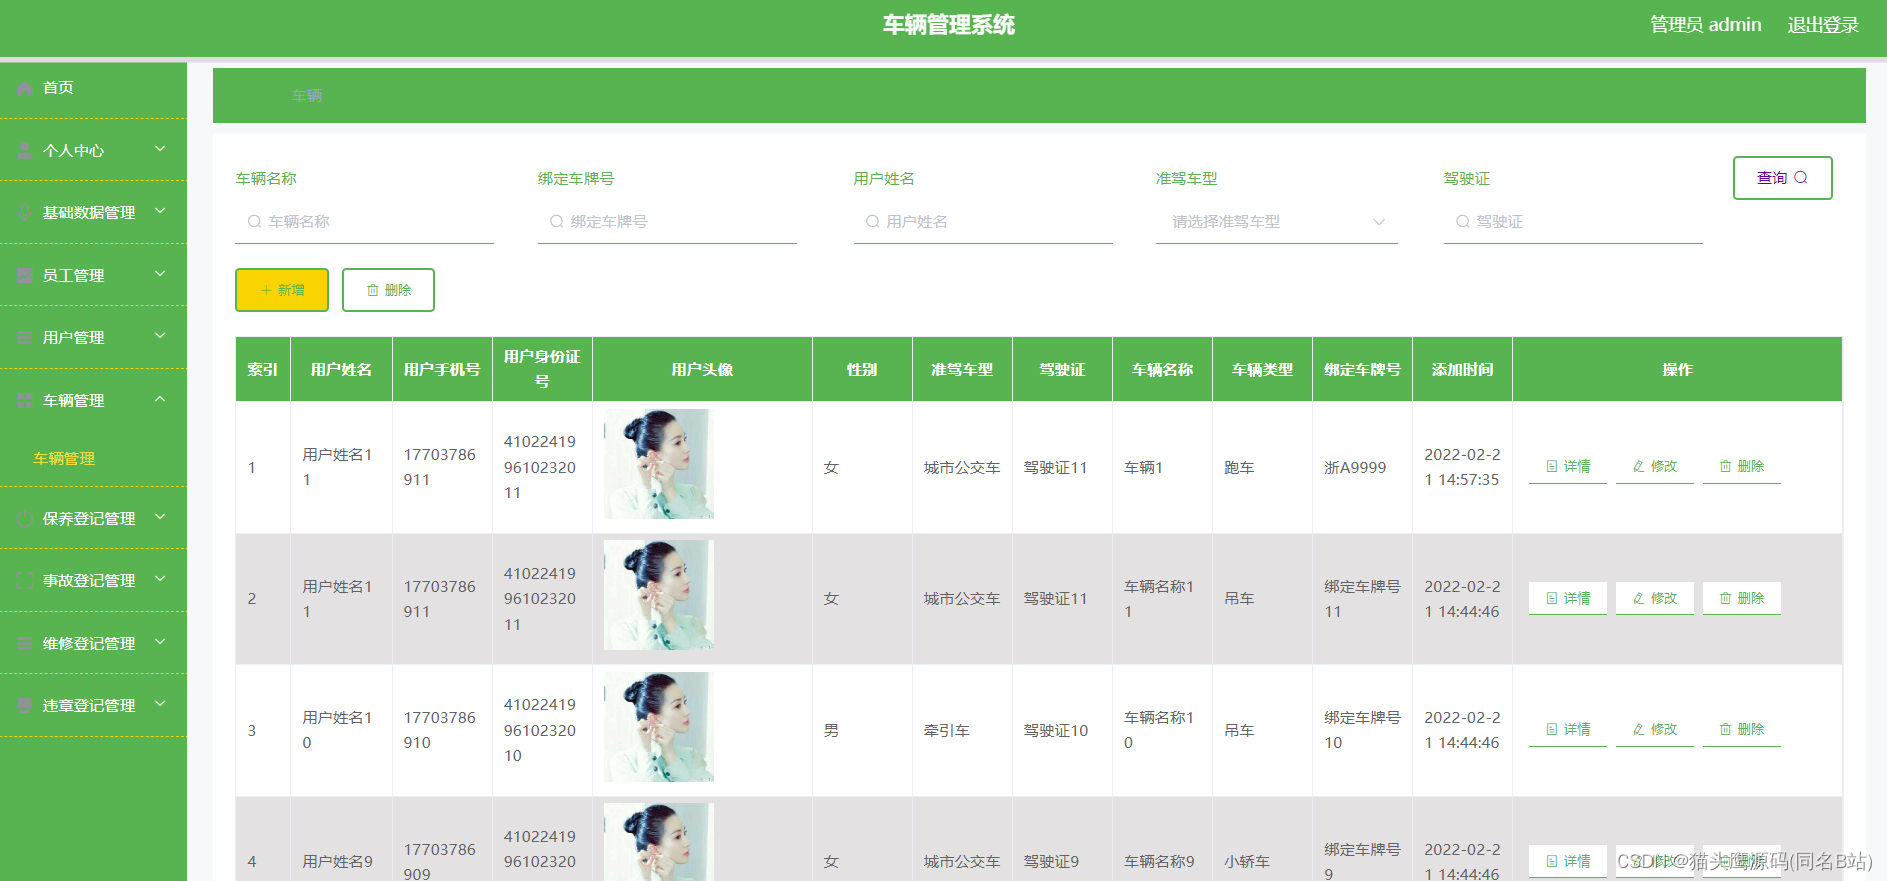The width and height of the screenshot is (1887, 881).
Task: Click the icon beside 保养登记管理
Action: [x=25, y=519]
